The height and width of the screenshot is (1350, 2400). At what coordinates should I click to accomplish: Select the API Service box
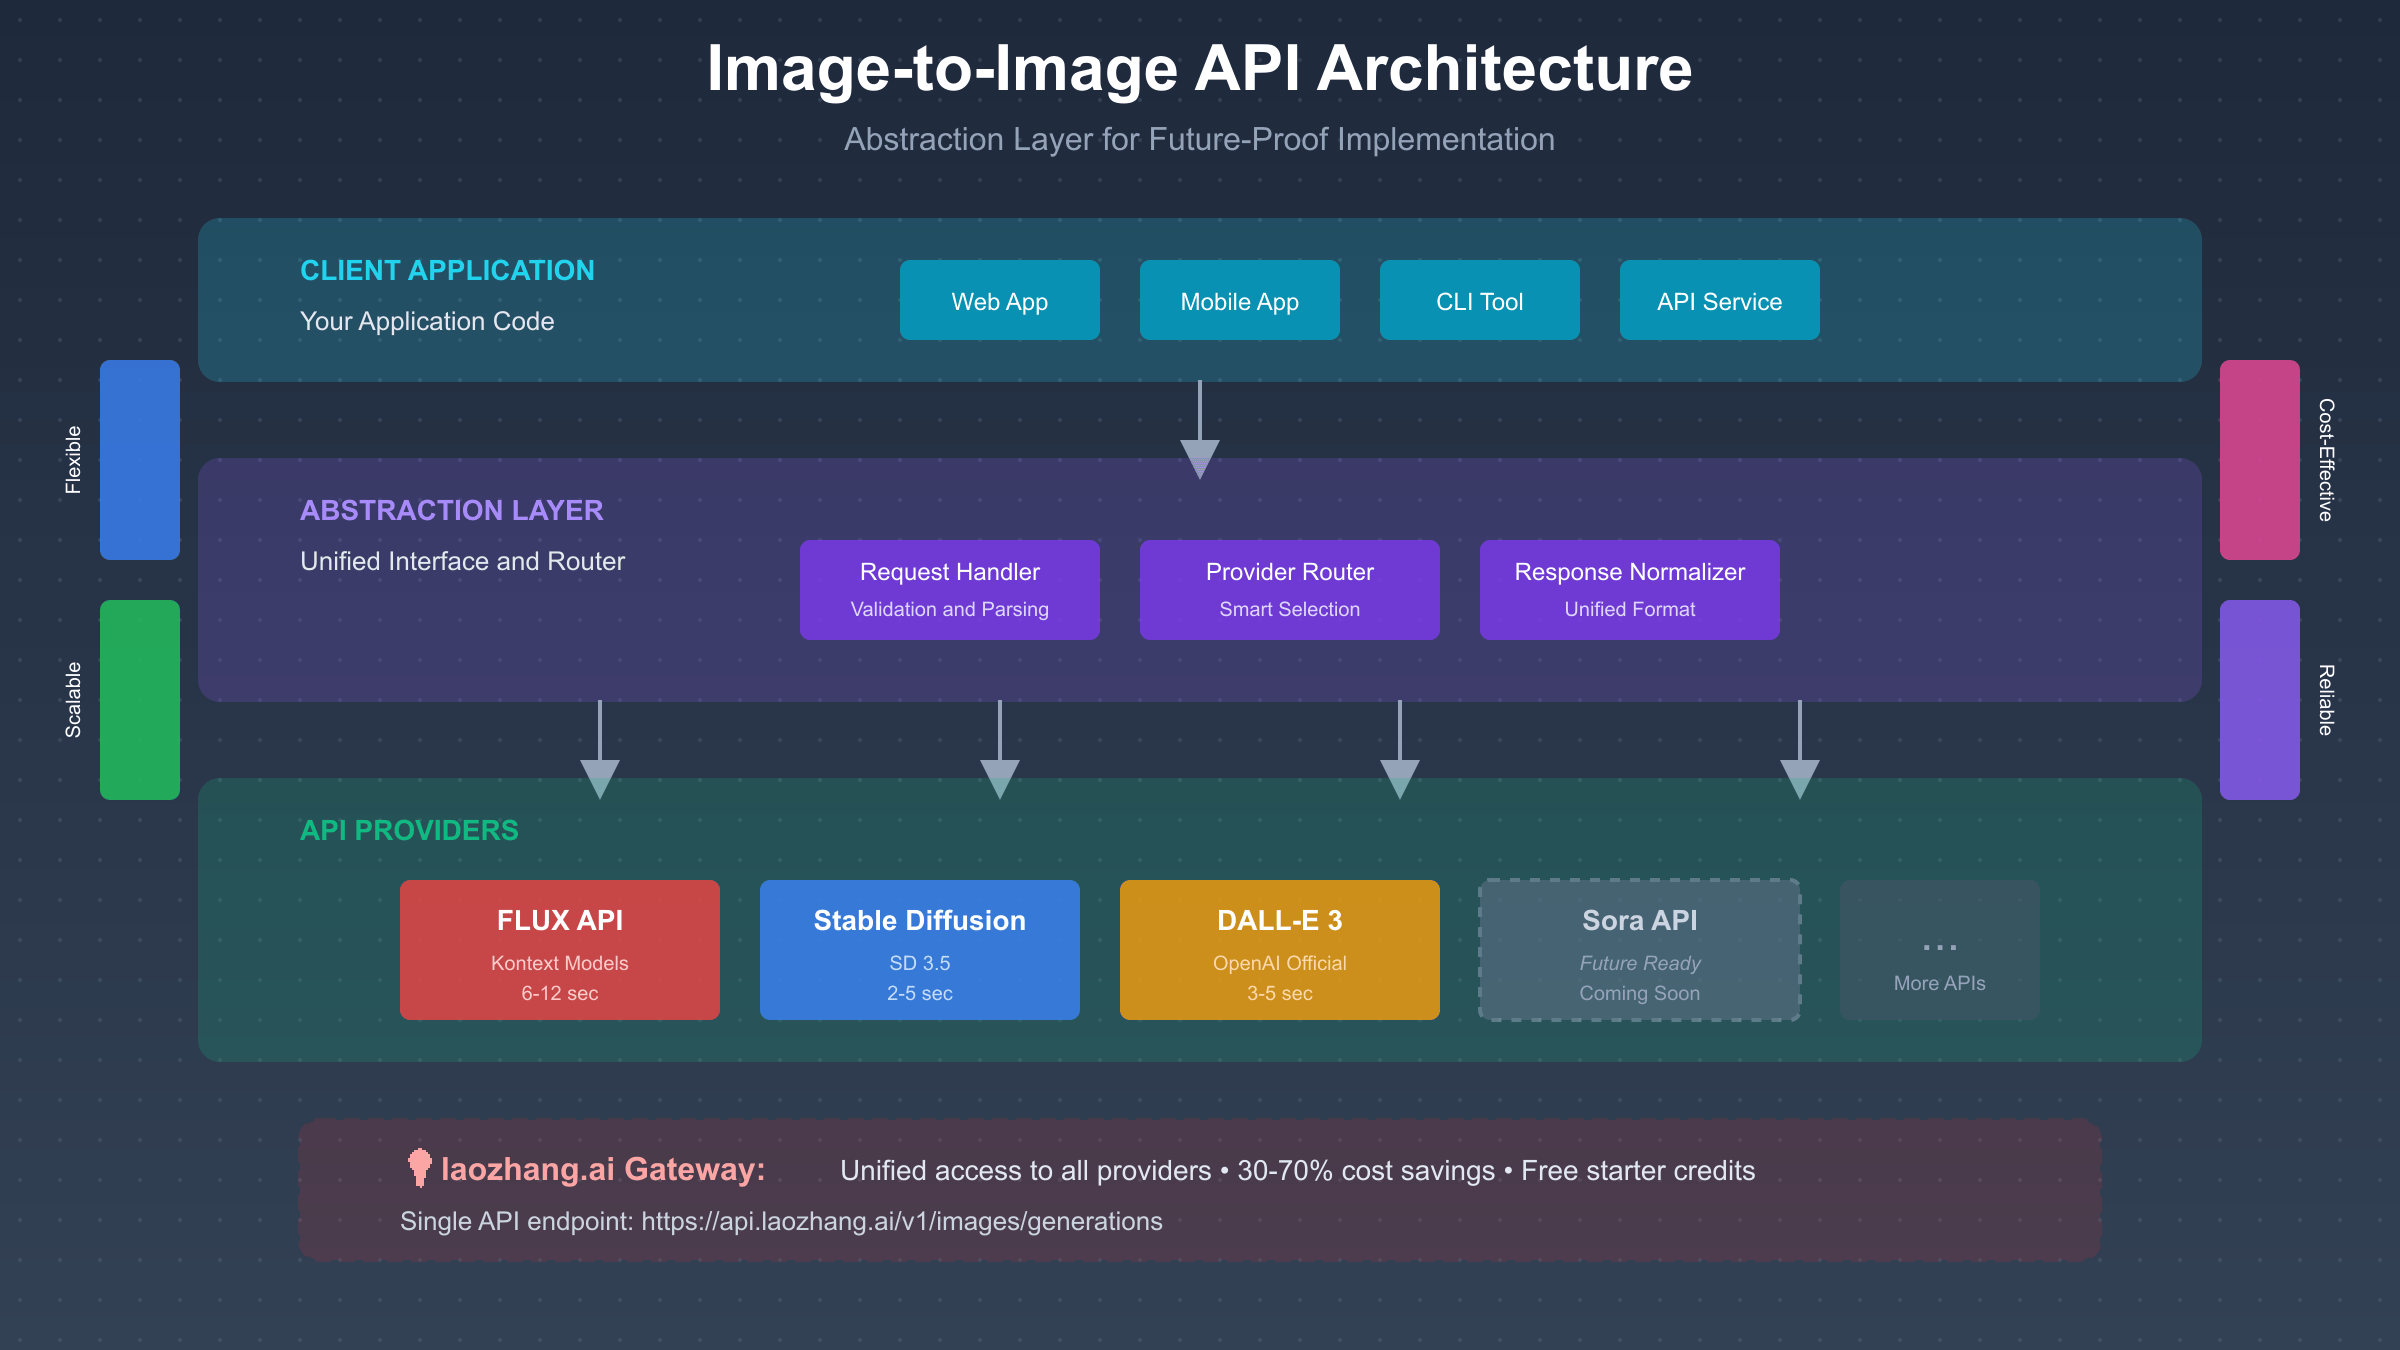click(x=1720, y=300)
